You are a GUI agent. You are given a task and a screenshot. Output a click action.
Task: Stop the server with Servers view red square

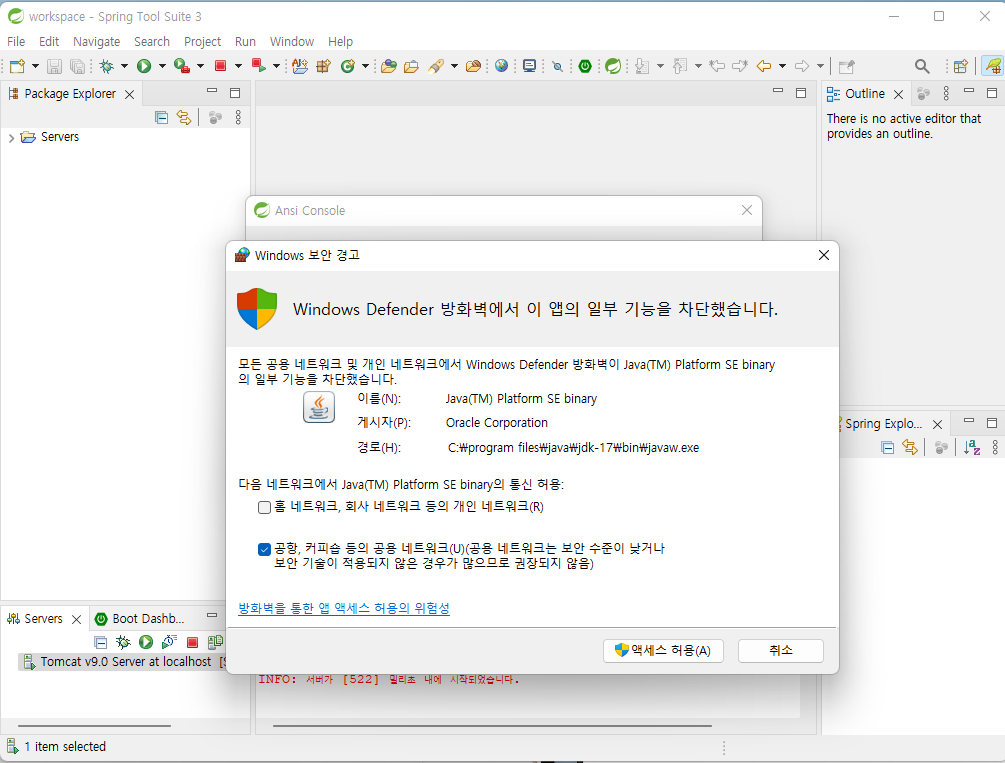click(x=192, y=642)
